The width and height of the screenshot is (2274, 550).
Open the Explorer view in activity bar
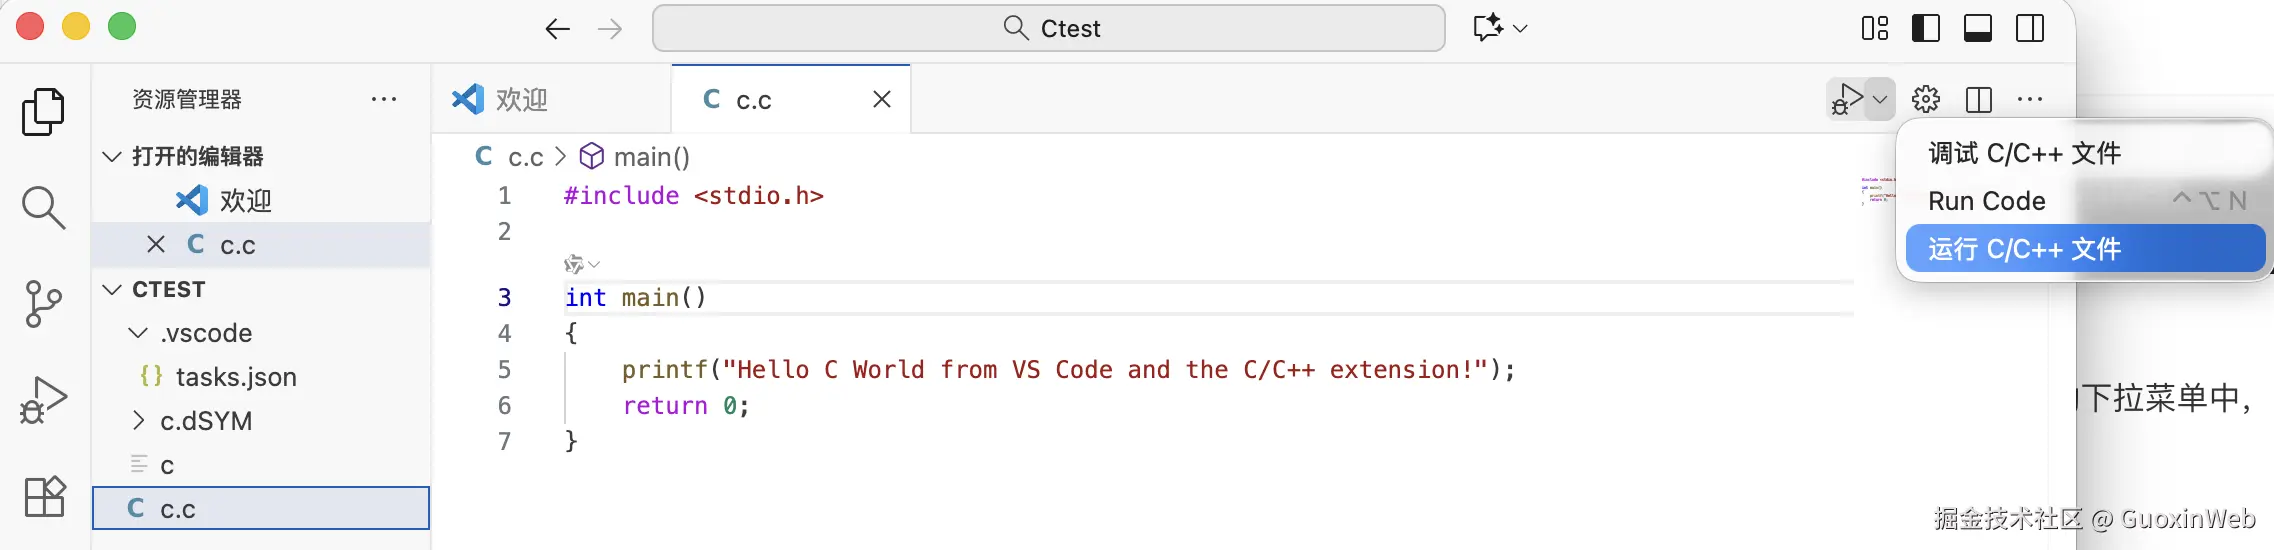(43, 111)
